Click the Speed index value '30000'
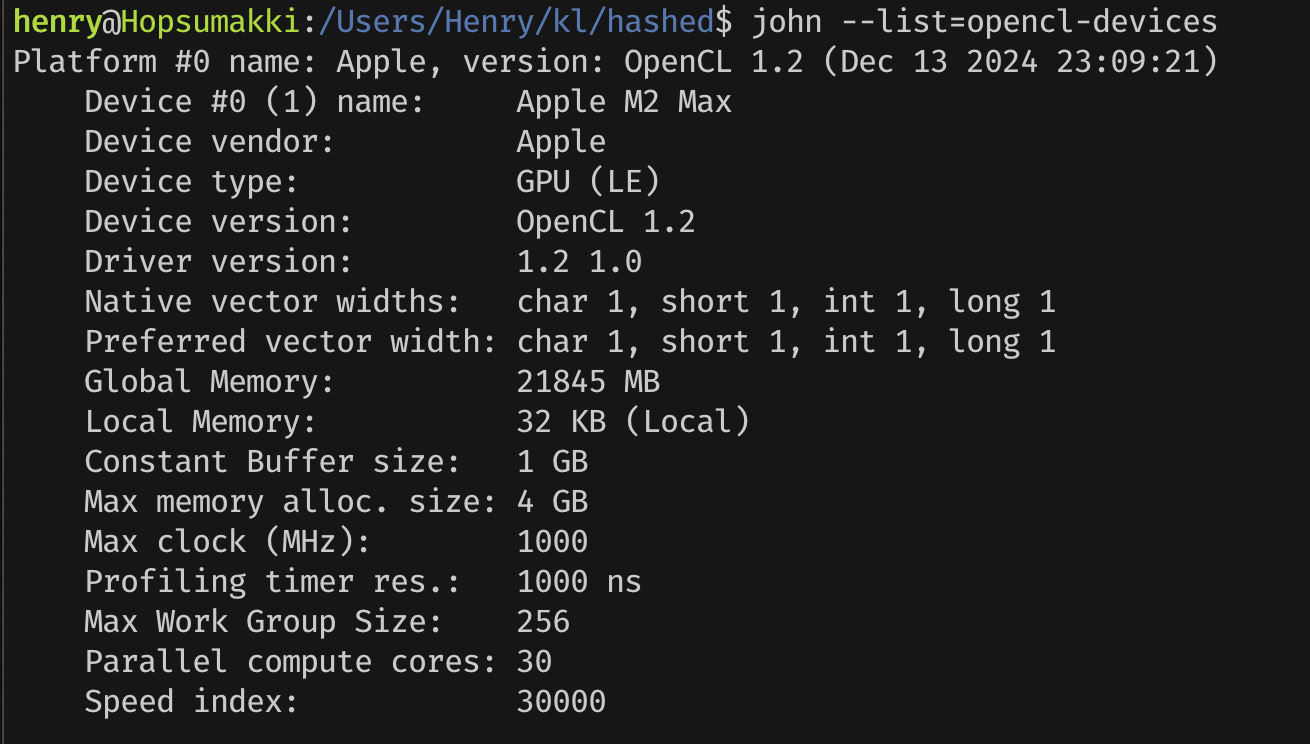 [560, 702]
